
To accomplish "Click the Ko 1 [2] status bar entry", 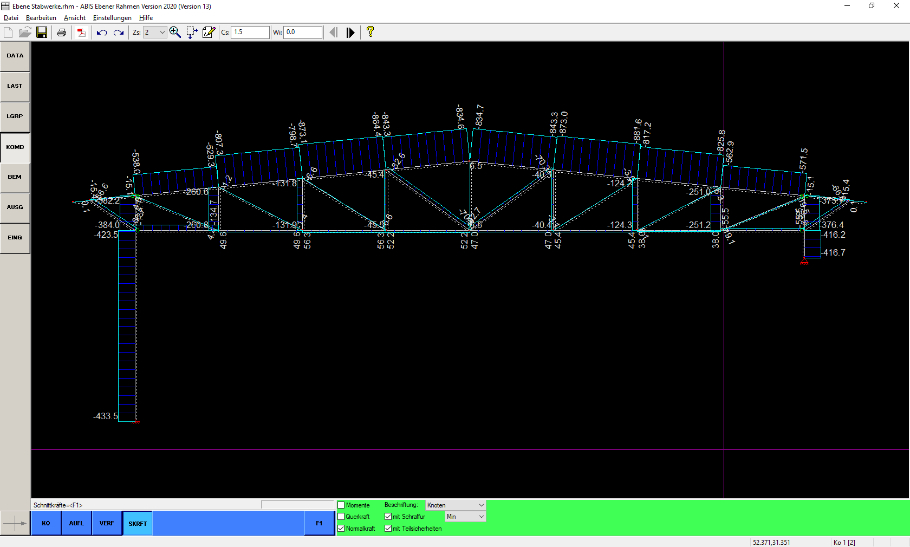I will coord(844,542).
